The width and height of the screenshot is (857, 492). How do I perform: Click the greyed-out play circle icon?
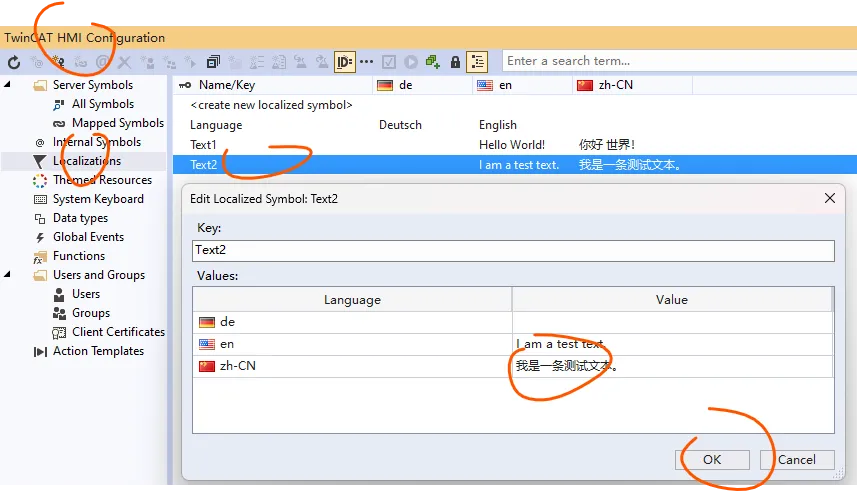point(410,62)
